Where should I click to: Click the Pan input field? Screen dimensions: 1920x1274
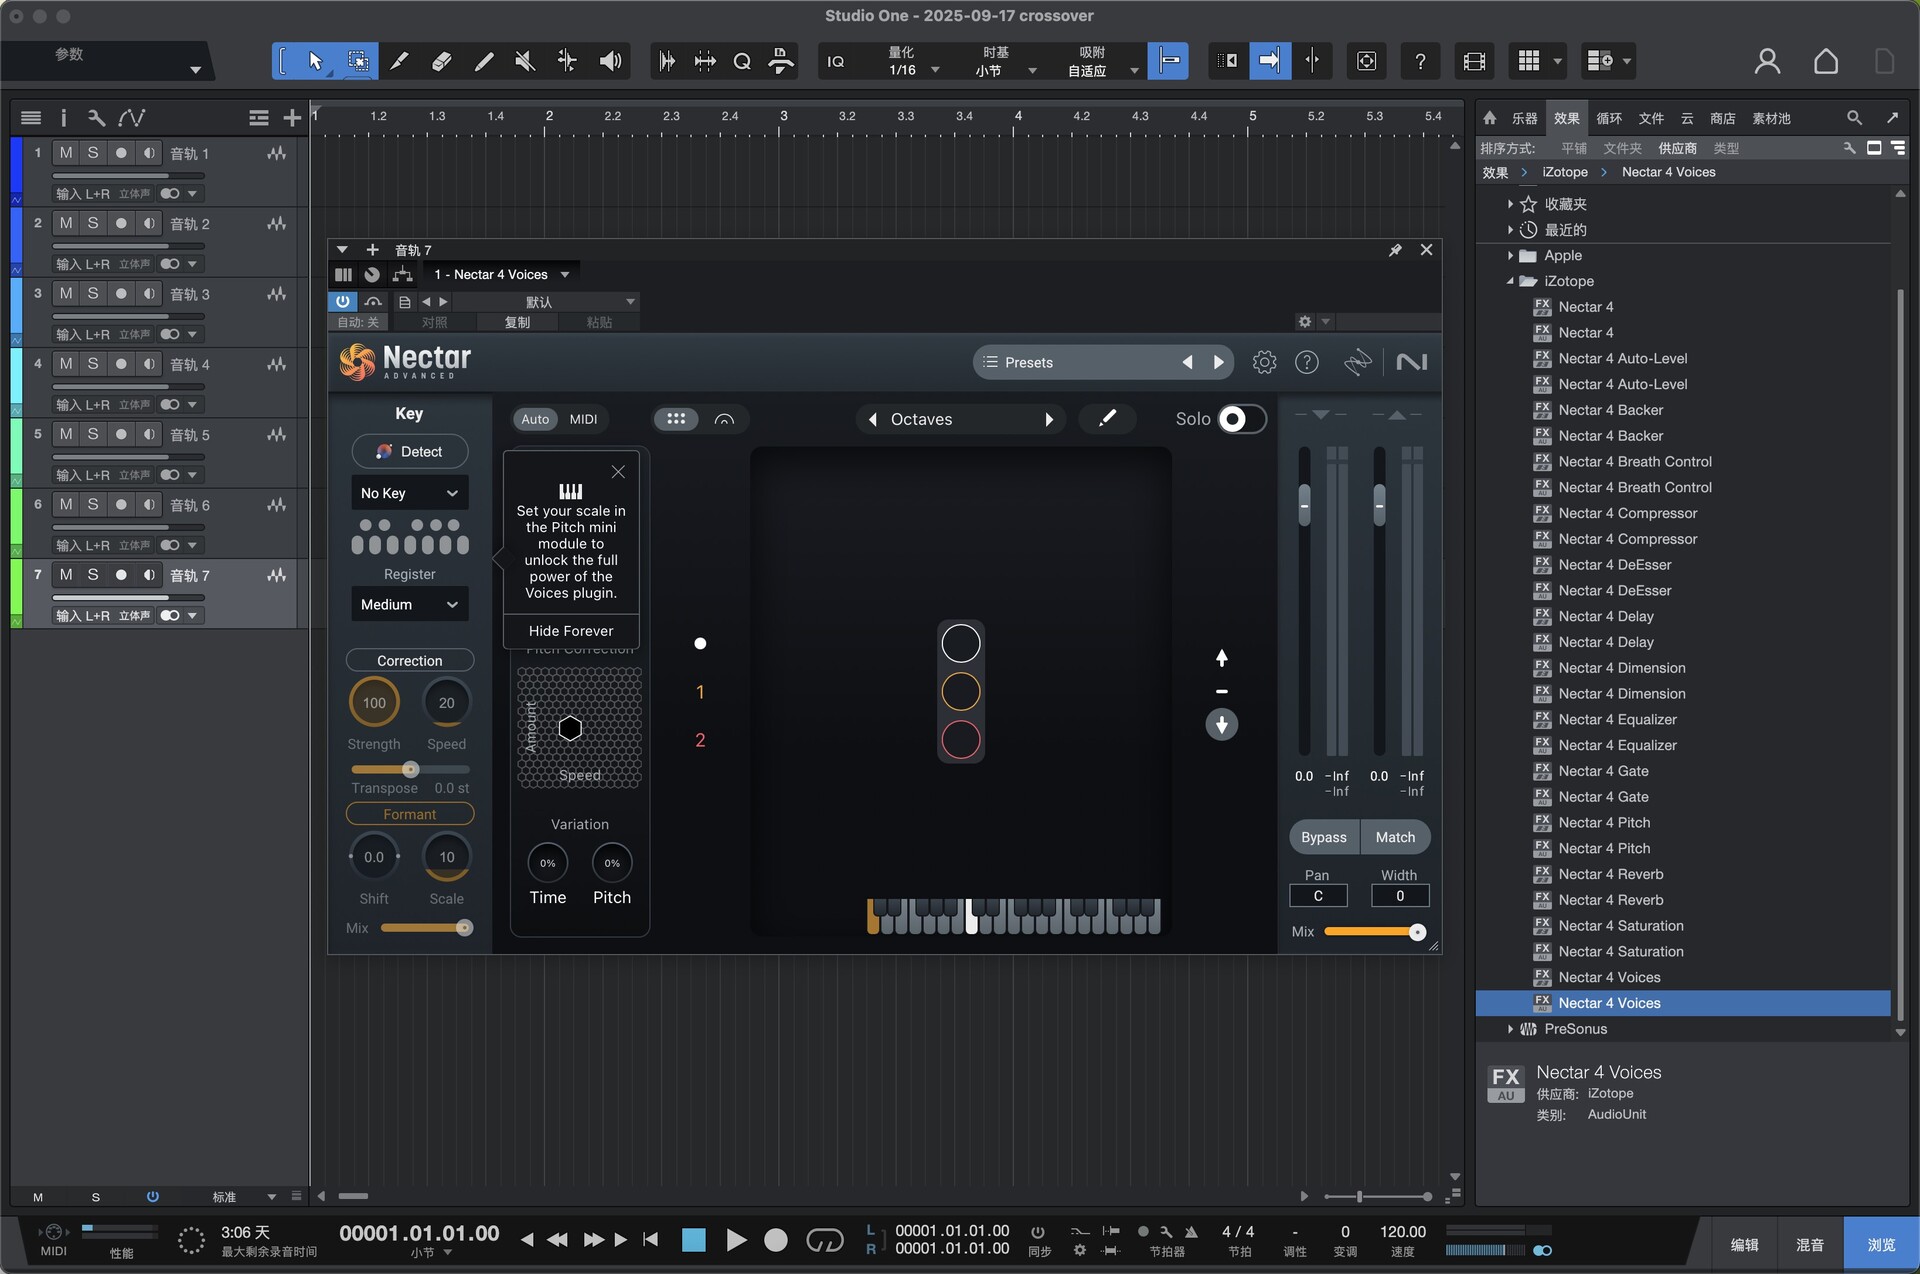click(1318, 896)
